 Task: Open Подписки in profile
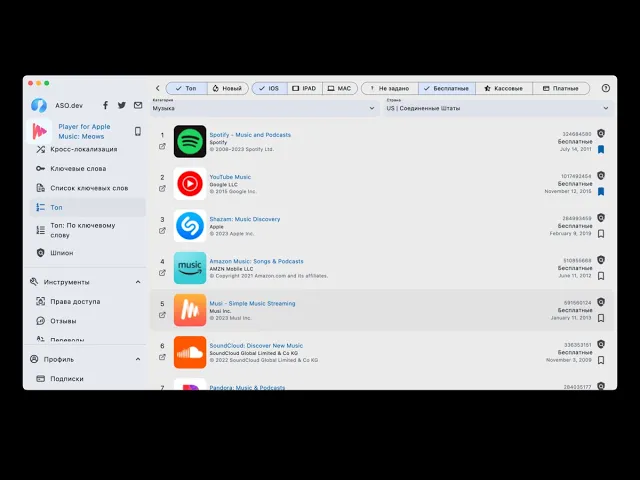coord(88,379)
